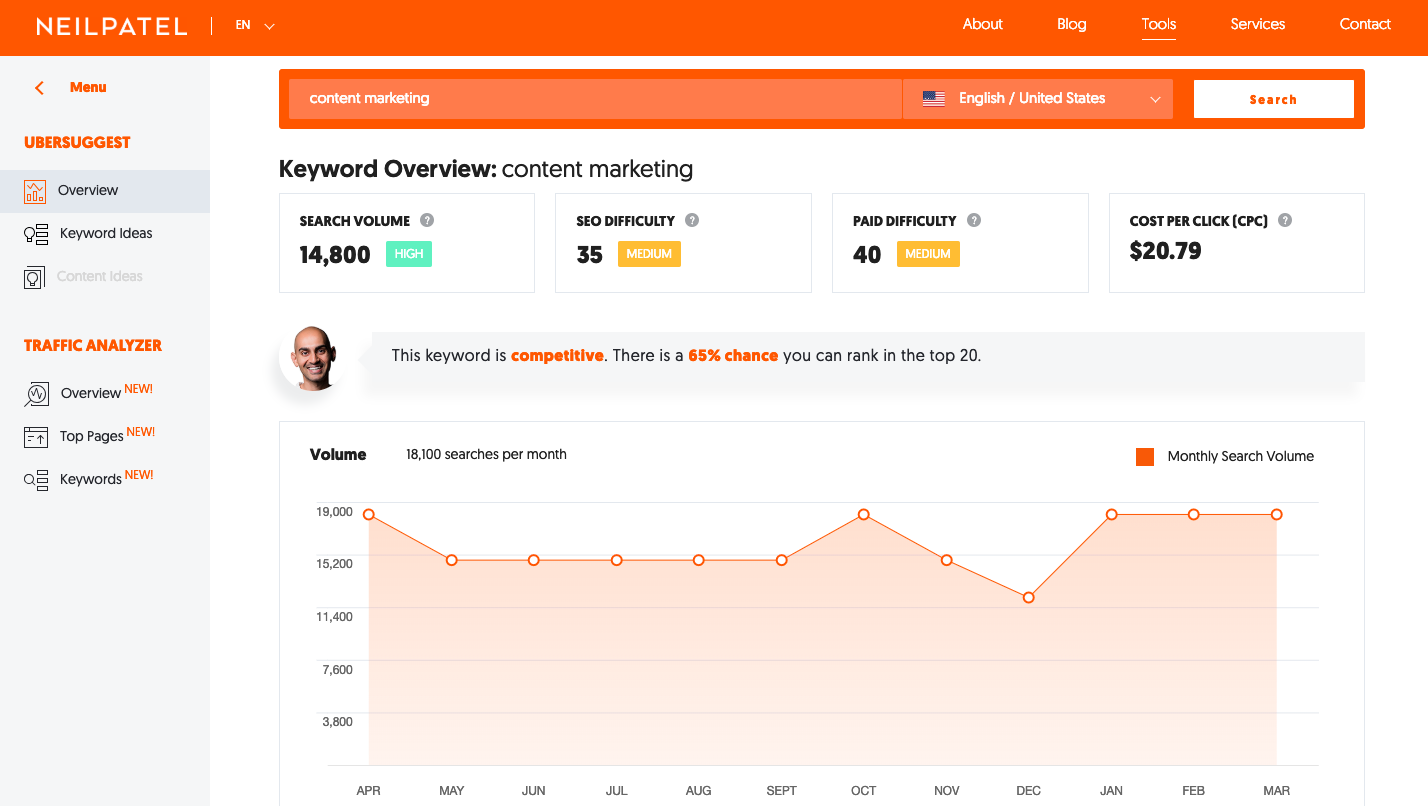The height and width of the screenshot is (806, 1428).
Task: Open the Contact menu item
Action: tap(1365, 24)
